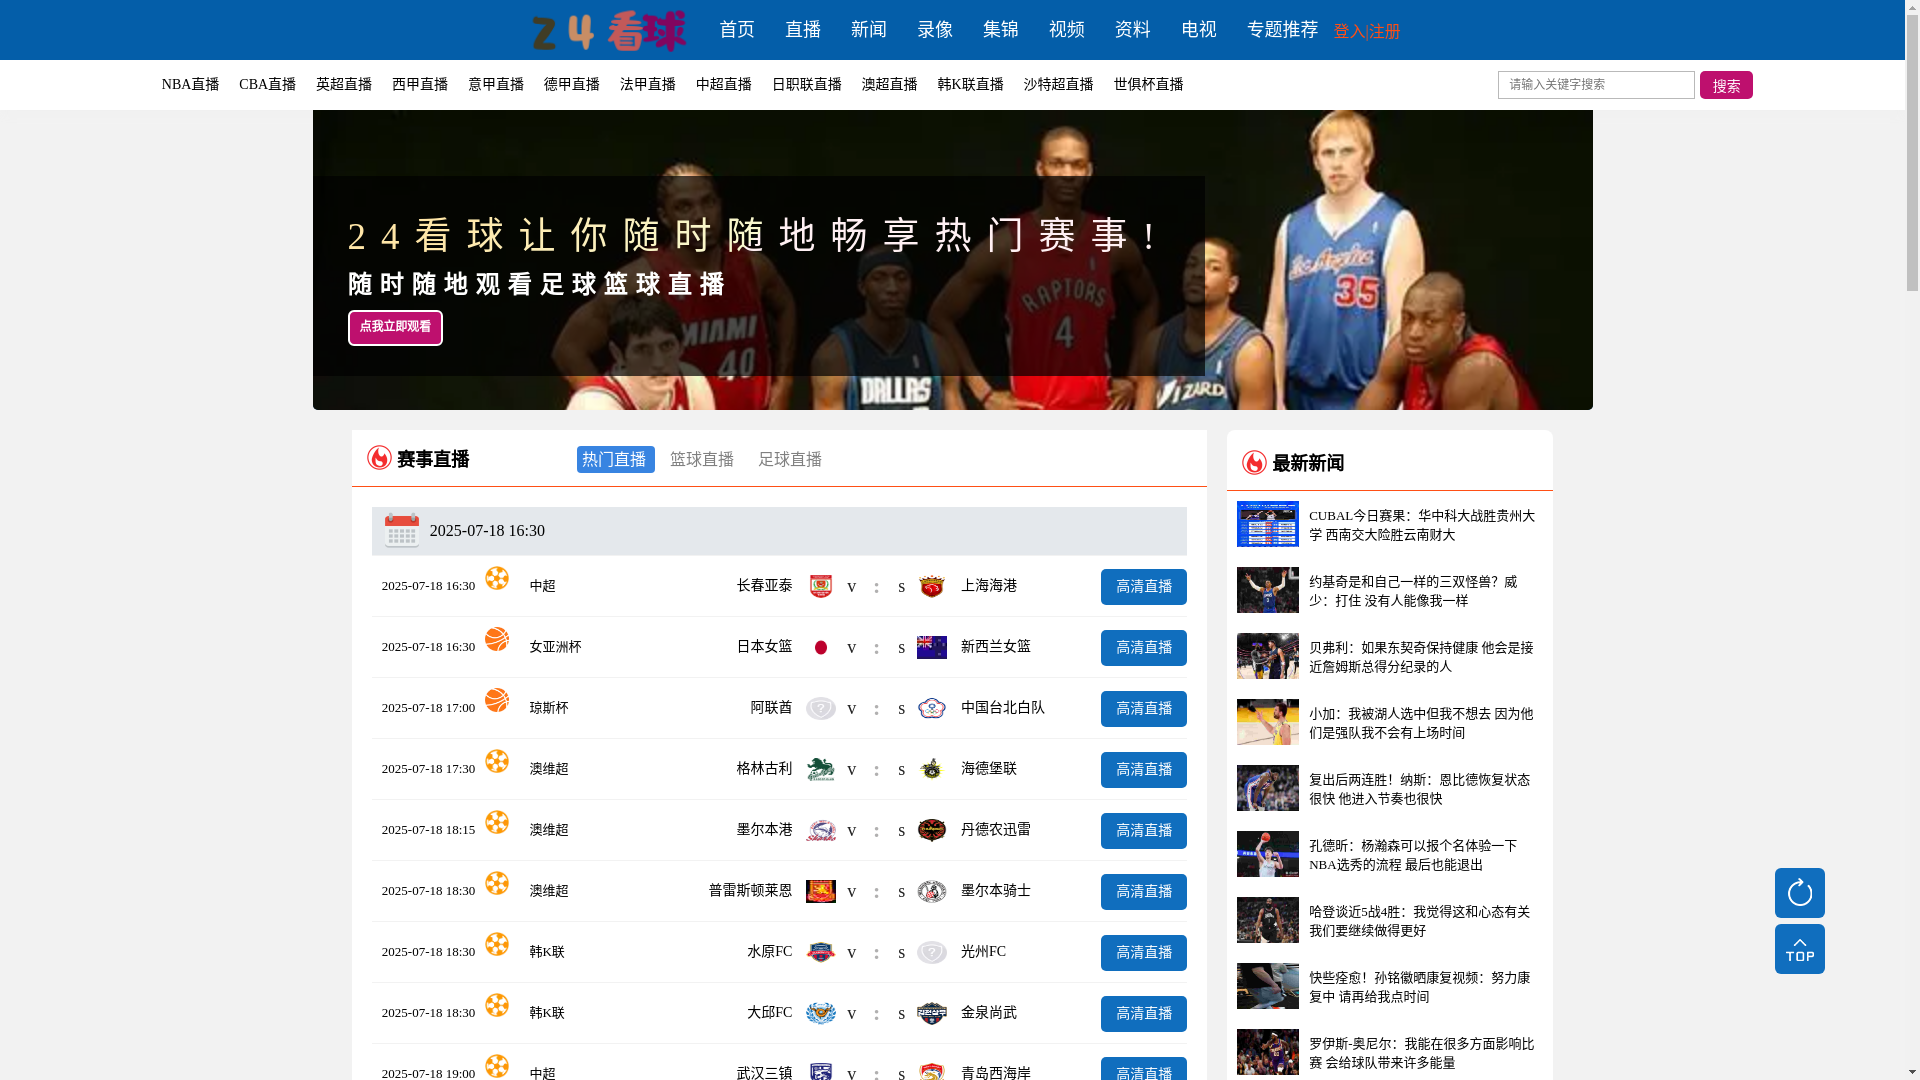Click the 长春亚泰 team logo

pyautogui.click(x=821, y=586)
